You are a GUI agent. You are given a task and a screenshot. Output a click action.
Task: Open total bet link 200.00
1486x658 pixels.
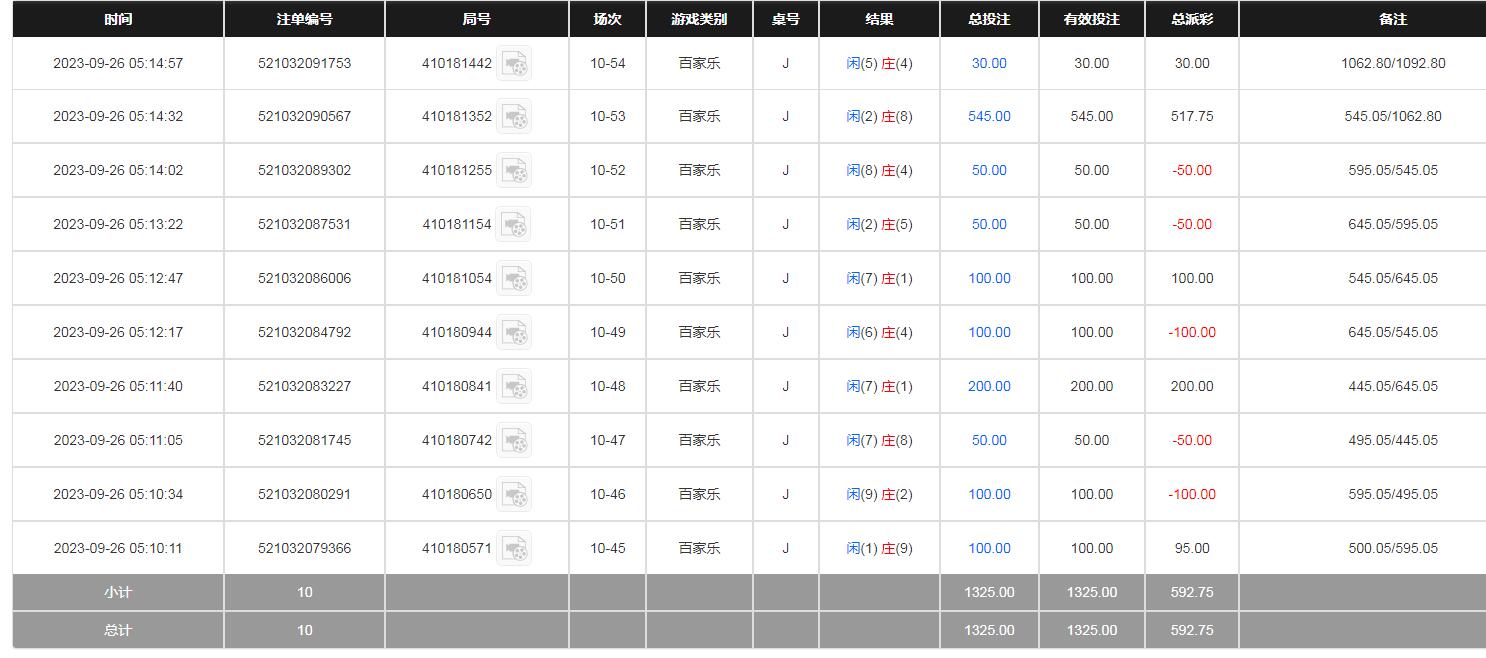click(x=989, y=386)
